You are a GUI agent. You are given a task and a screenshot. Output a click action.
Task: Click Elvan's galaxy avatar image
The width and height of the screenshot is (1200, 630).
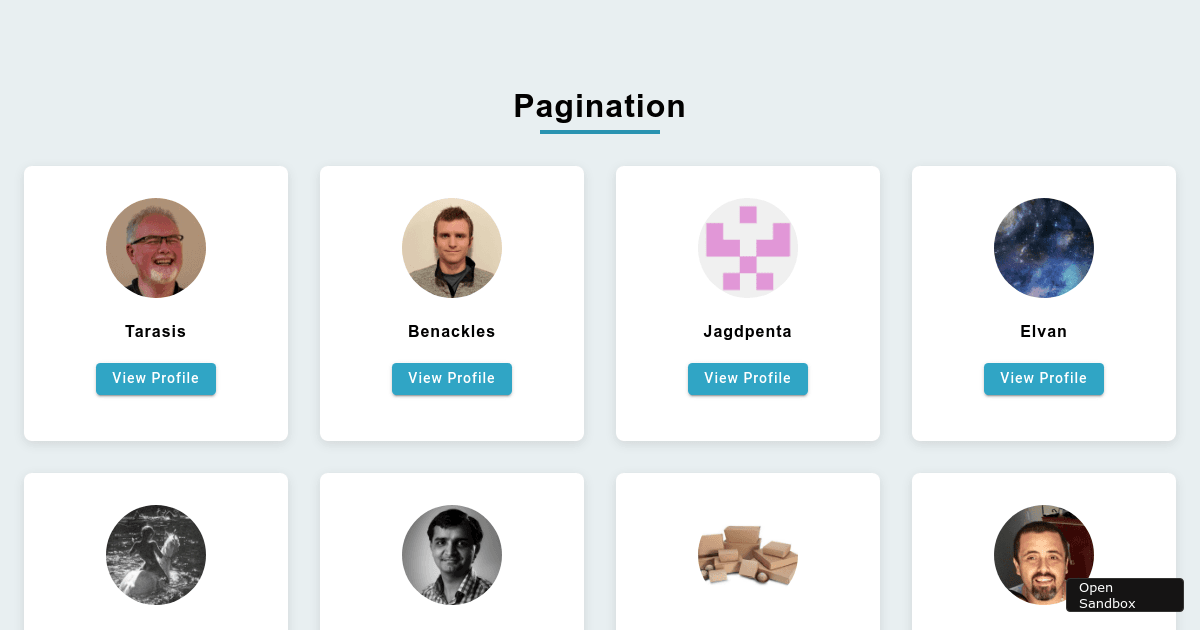1044,248
